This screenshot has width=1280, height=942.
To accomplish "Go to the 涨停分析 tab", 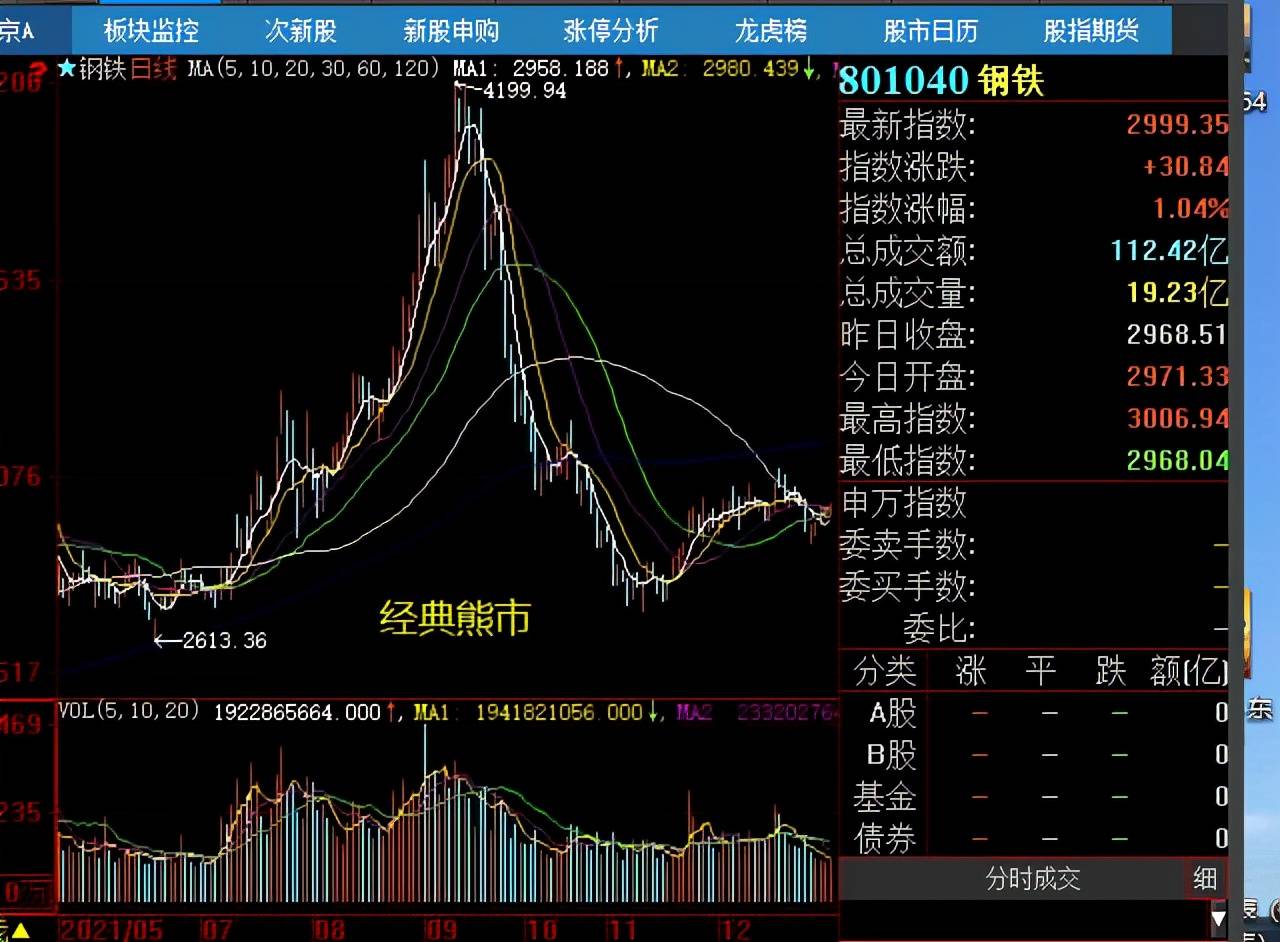I will (x=611, y=31).
